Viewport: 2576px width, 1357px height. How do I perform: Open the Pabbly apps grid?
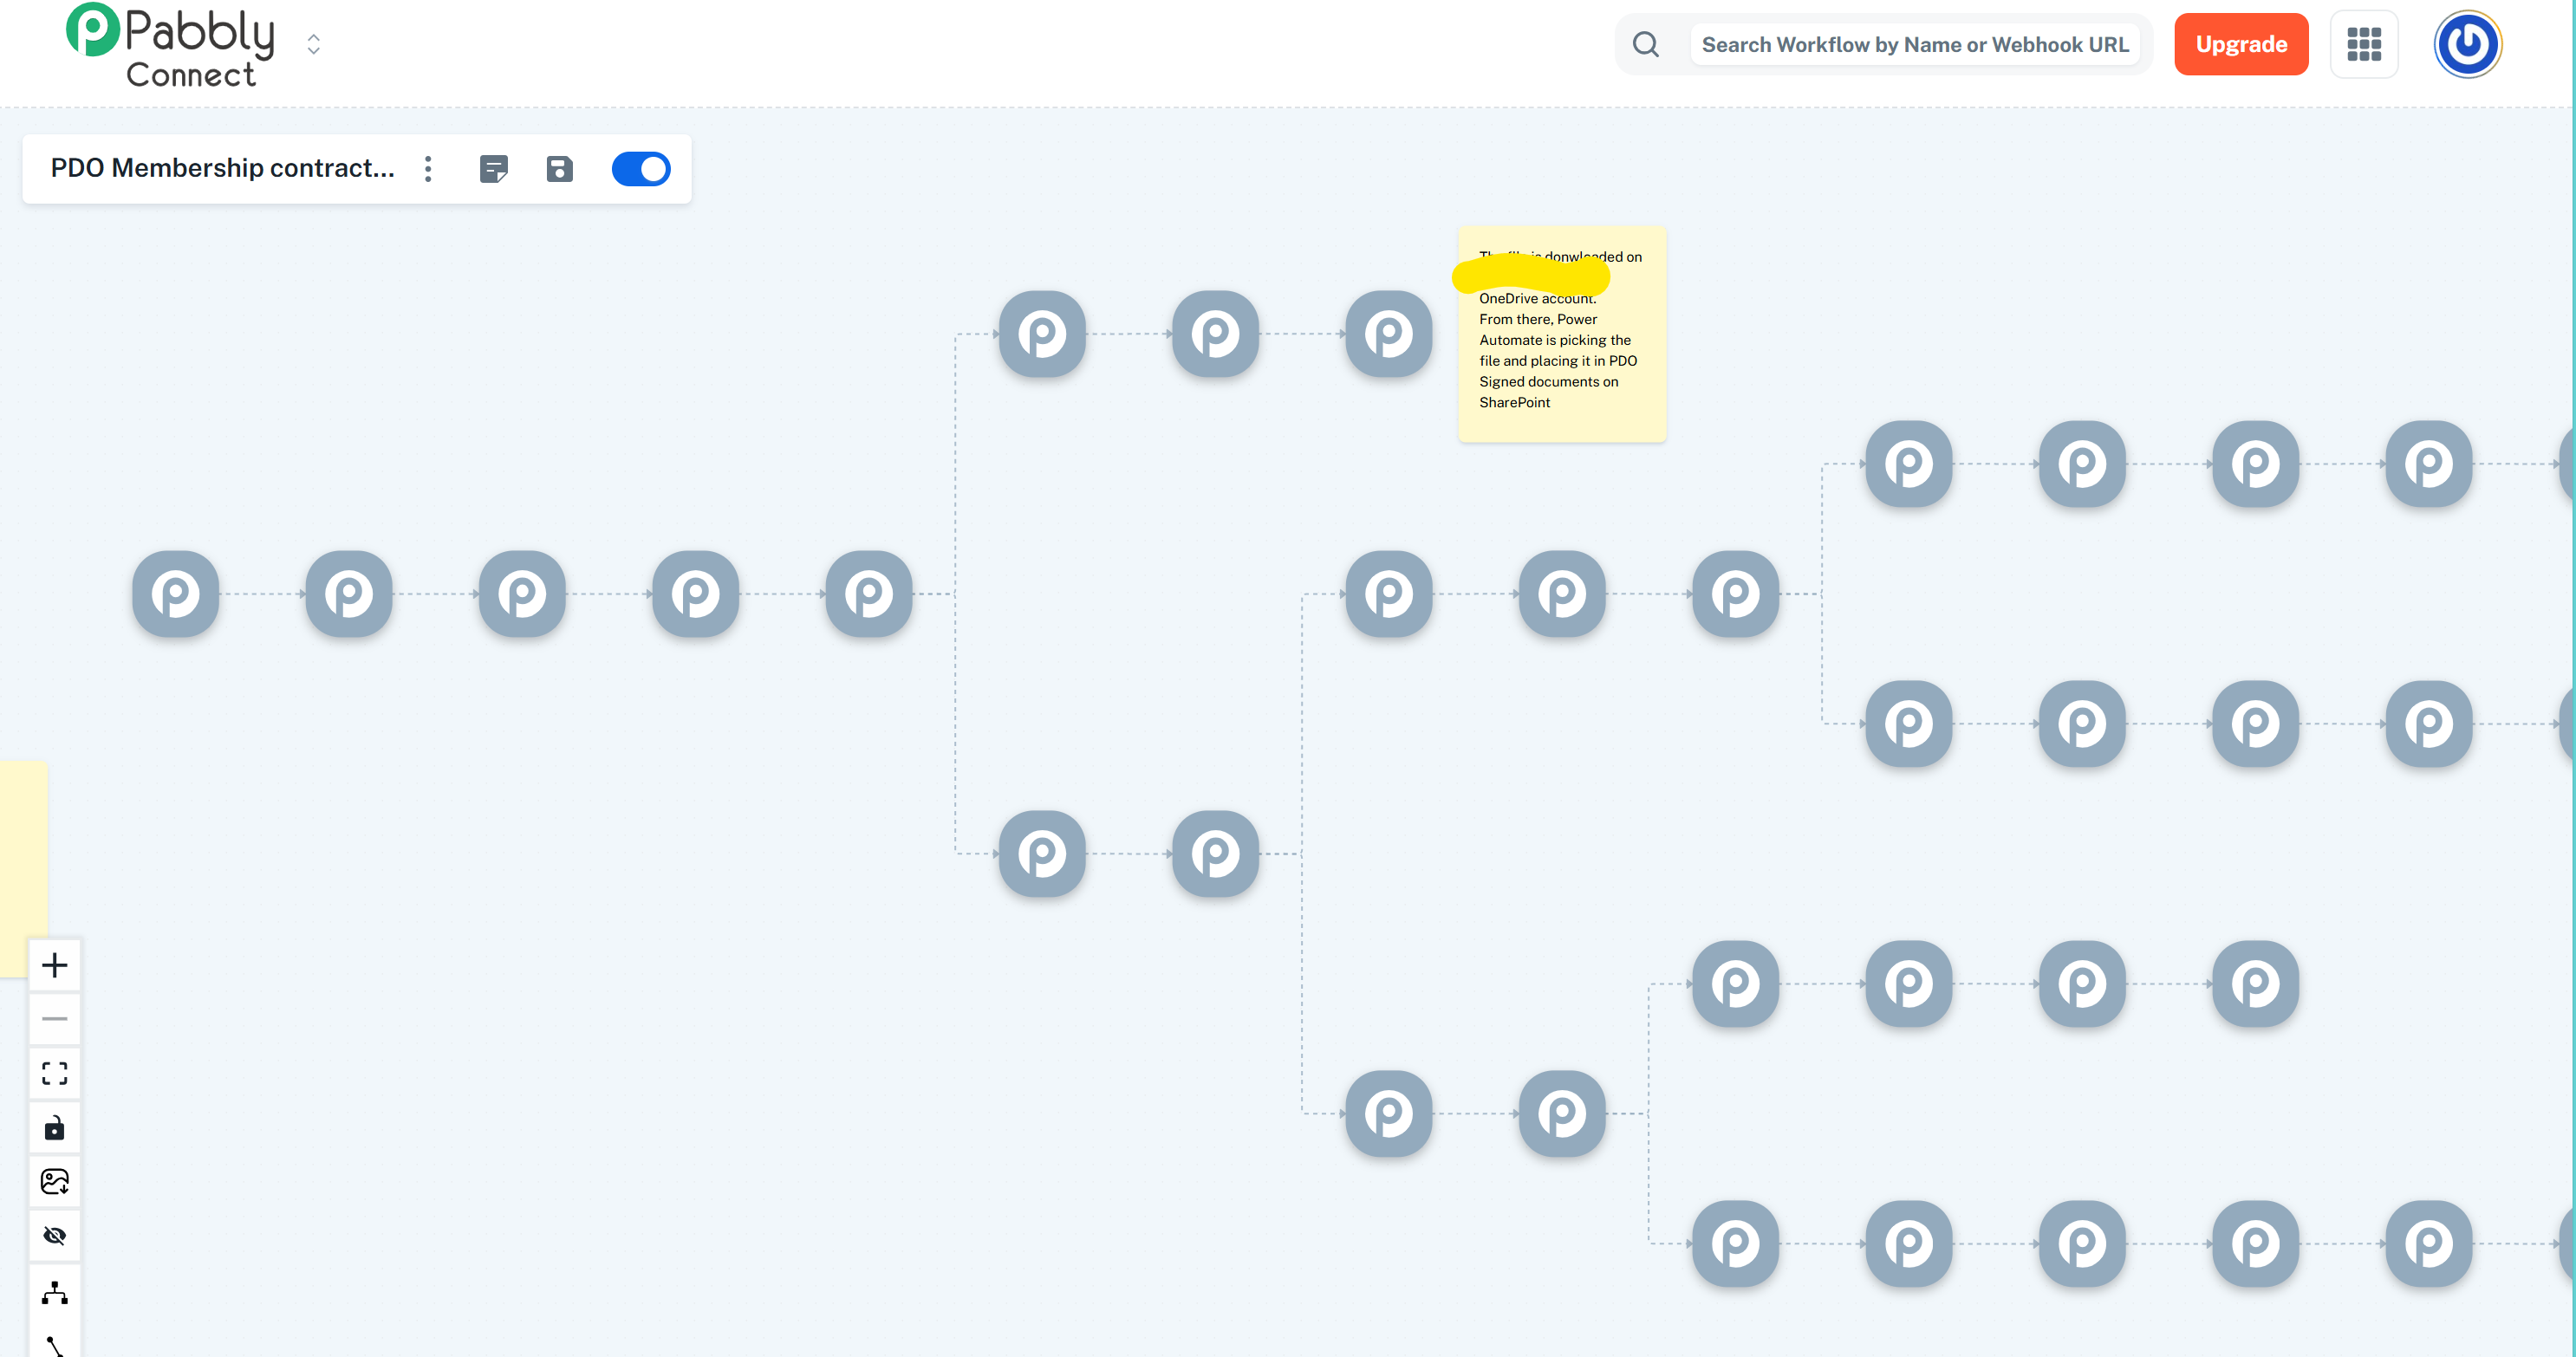(x=2364, y=44)
